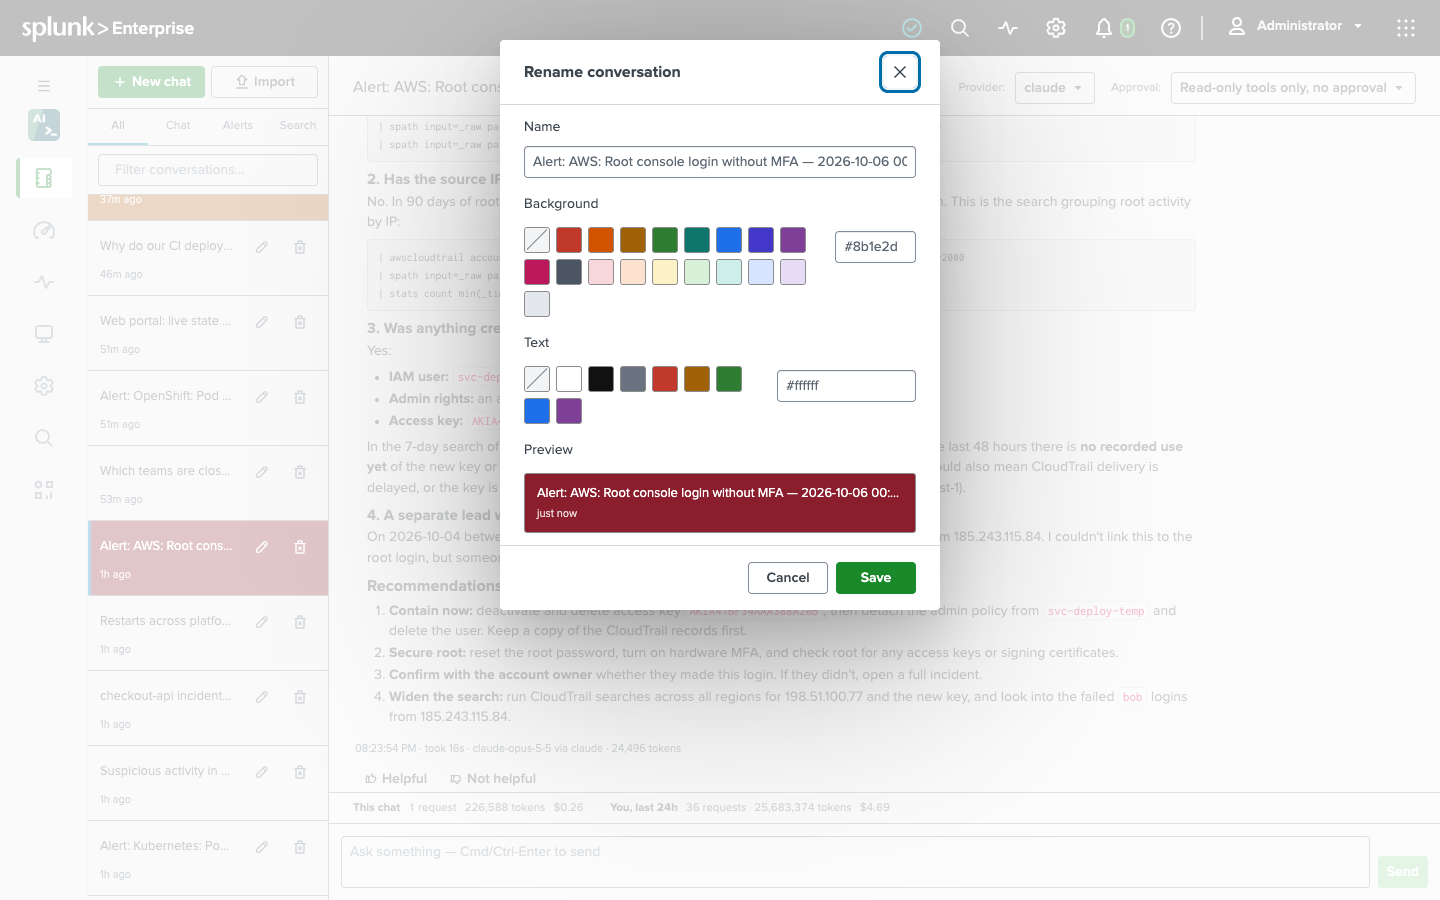The width and height of the screenshot is (1440, 900).
Task: Rename the 'Web portal: live state' conversation
Action: [x=262, y=322]
